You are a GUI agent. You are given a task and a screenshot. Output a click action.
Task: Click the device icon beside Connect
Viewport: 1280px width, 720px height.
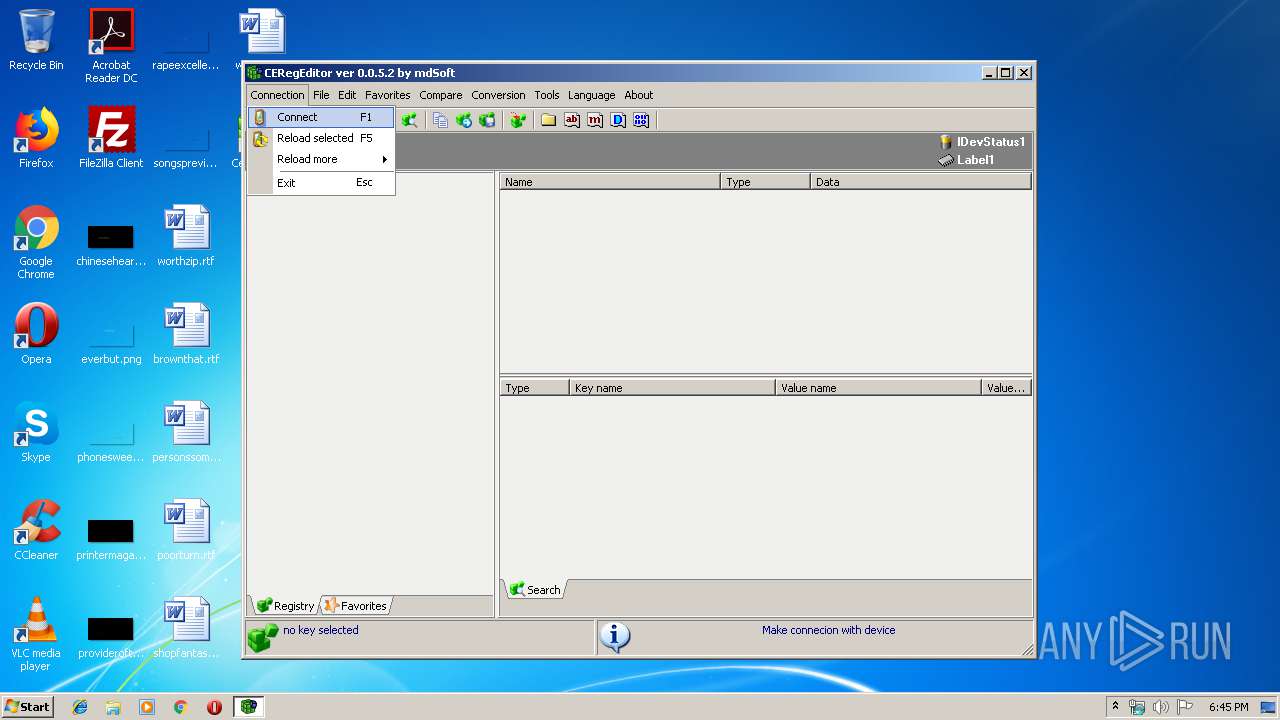260,117
